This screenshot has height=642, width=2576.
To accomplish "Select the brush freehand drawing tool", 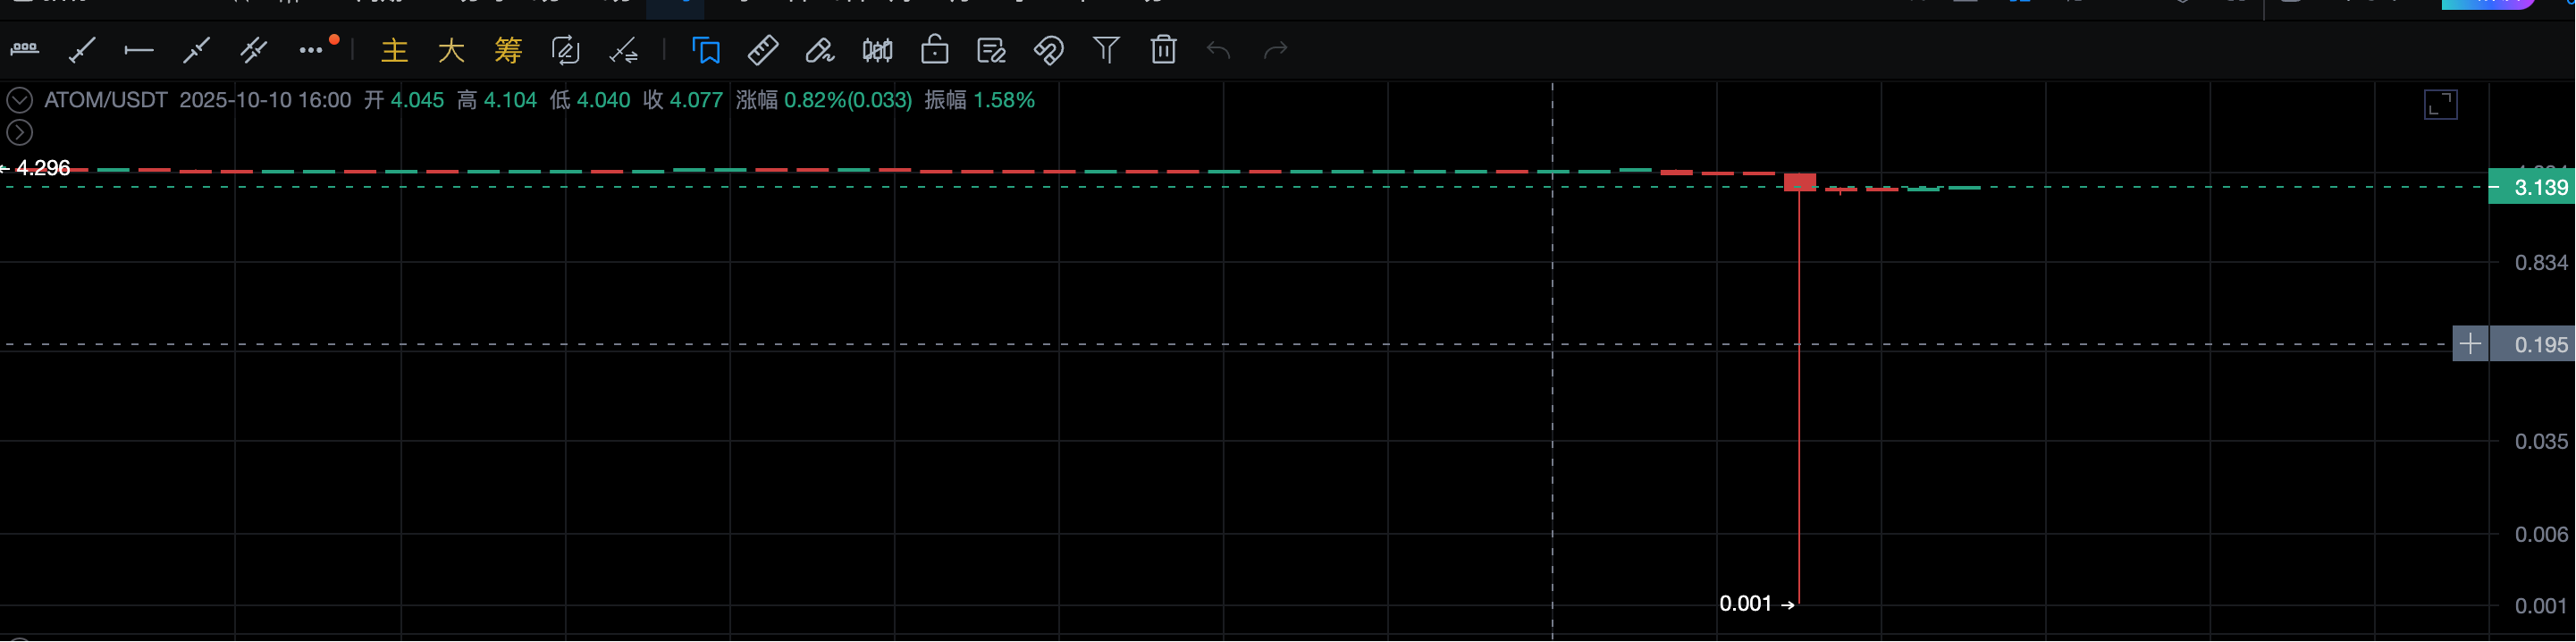I will click(x=820, y=50).
